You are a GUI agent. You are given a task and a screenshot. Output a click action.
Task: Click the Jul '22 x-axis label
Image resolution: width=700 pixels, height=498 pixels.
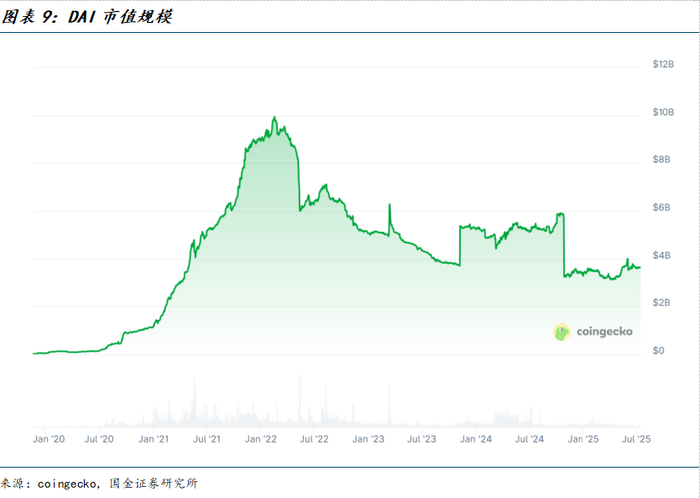(x=314, y=439)
